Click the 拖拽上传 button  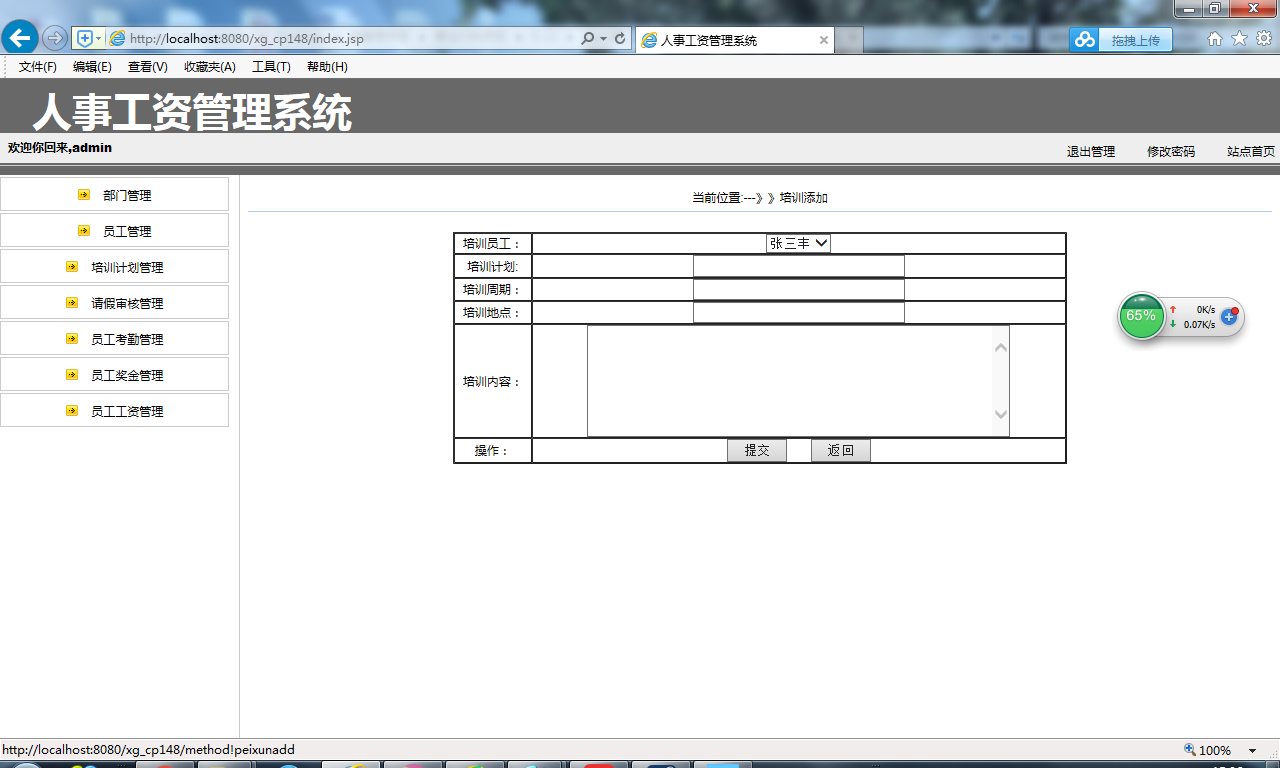point(1135,40)
